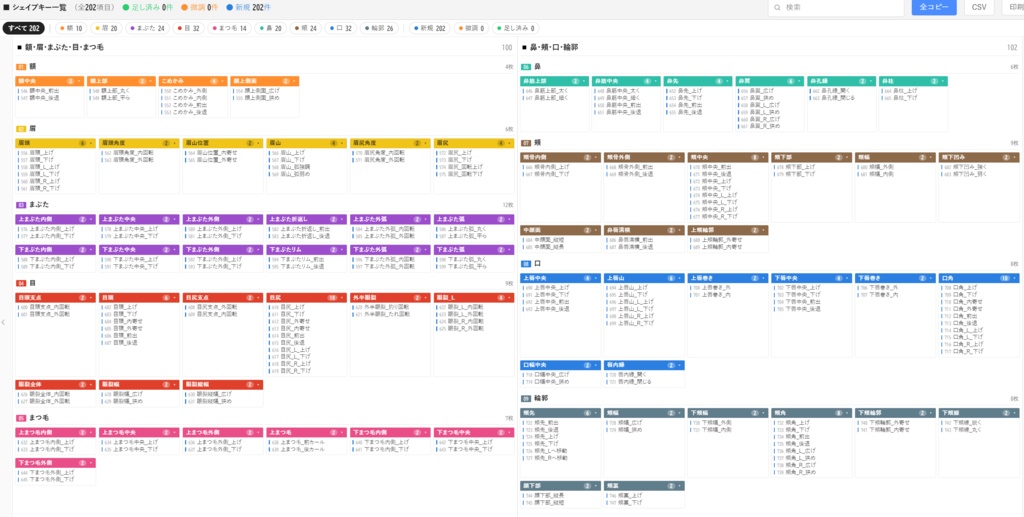Filter by the 鼻 20 chip

270,28
